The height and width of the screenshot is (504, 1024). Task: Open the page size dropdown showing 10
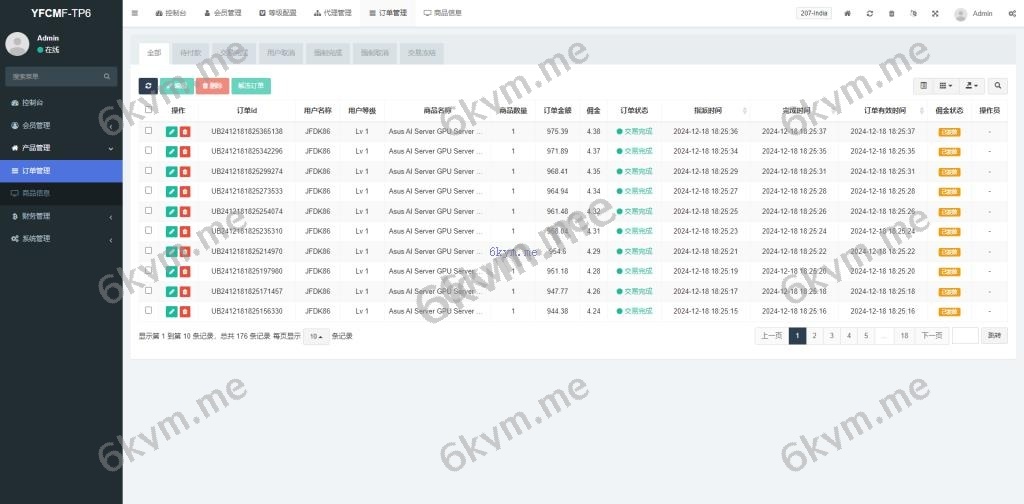316,336
